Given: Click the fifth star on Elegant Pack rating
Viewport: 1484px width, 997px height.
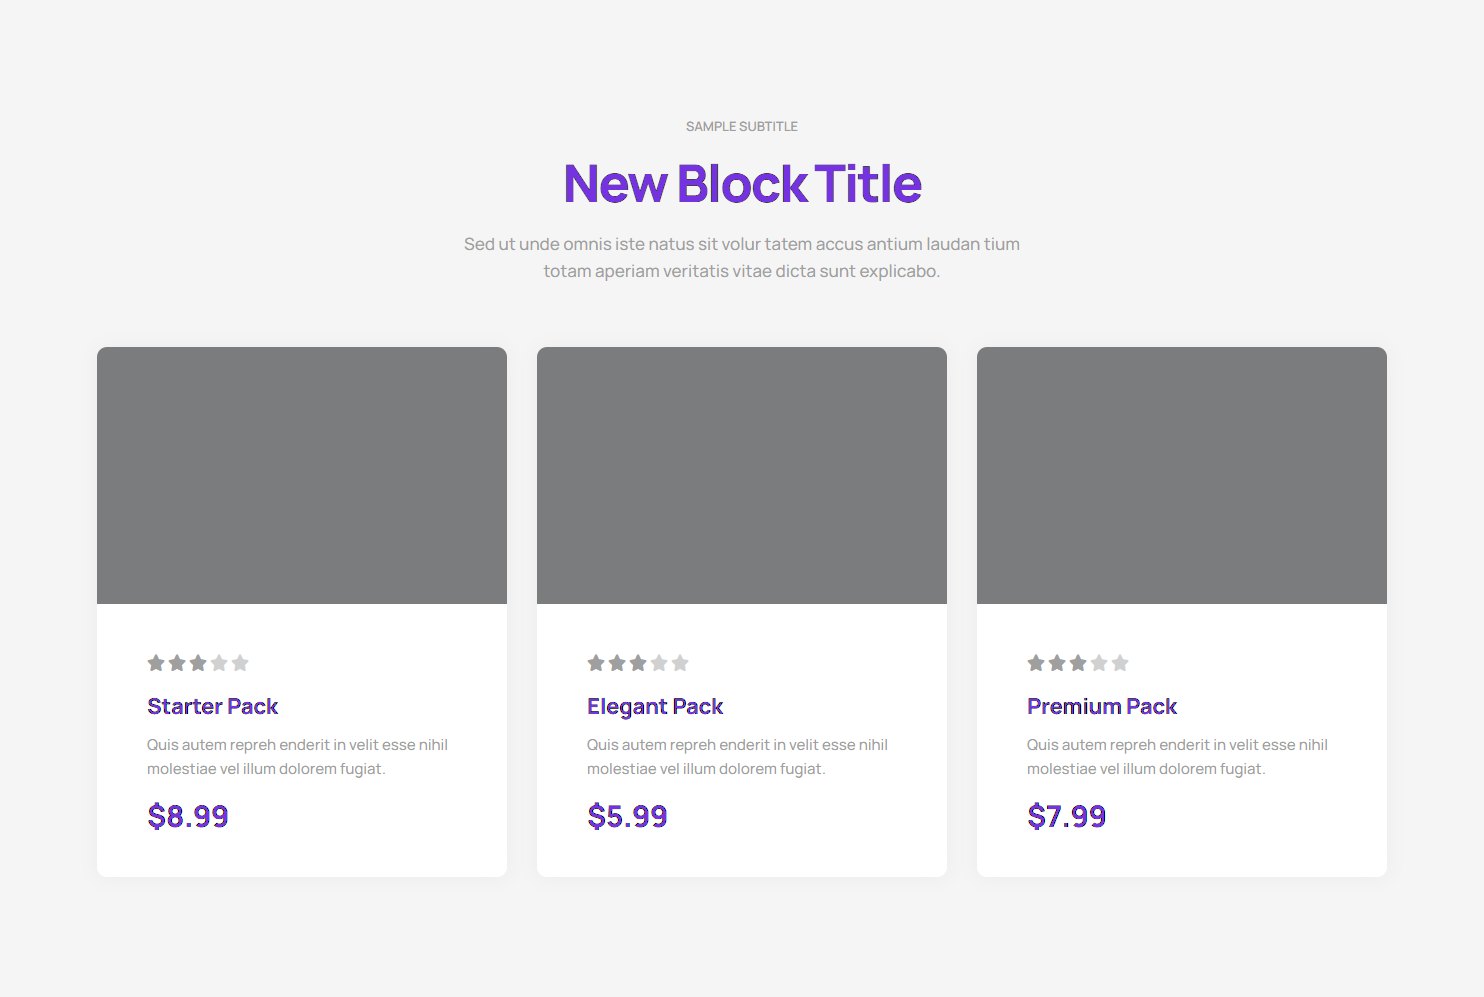Looking at the screenshot, I should coord(680,662).
